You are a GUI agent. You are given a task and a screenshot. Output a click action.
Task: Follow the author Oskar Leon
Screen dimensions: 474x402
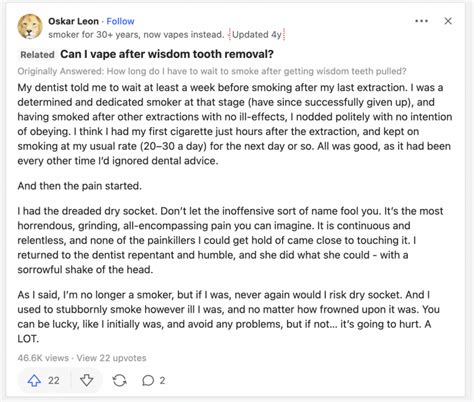[x=120, y=21]
